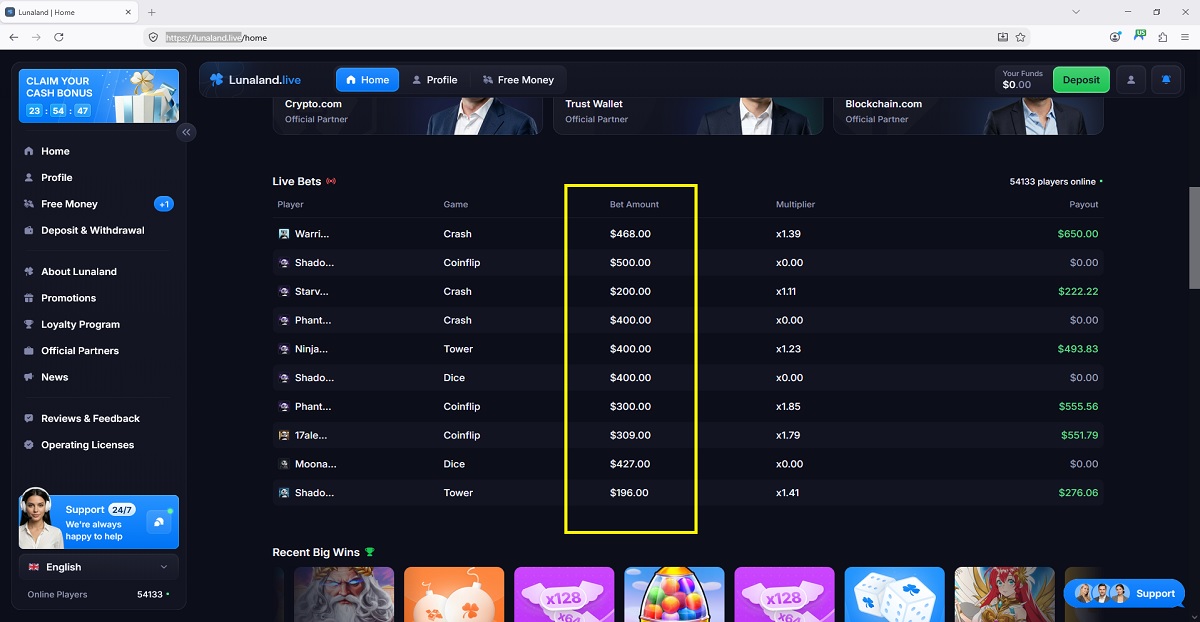Open the browser extensions puzzle icon
The width and height of the screenshot is (1200, 622).
point(1162,37)
